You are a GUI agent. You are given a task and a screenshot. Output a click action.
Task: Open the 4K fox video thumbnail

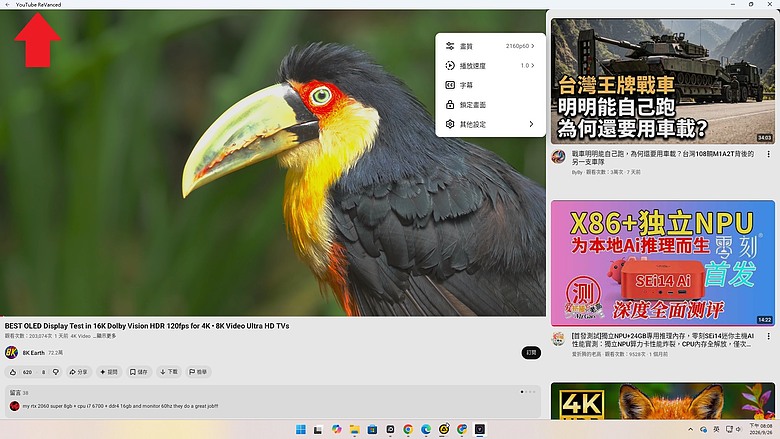663,401
